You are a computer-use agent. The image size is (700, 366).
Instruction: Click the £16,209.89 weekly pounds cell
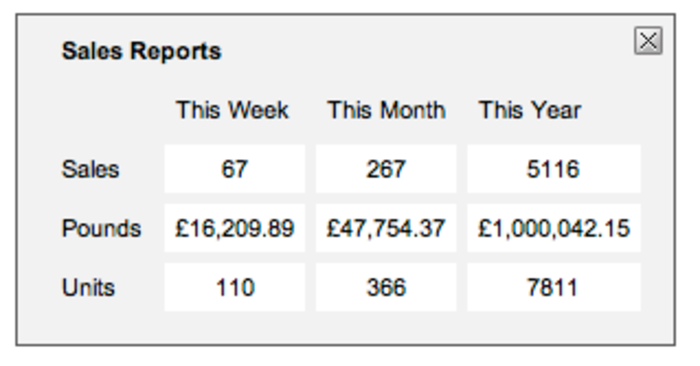pos(234,228)
